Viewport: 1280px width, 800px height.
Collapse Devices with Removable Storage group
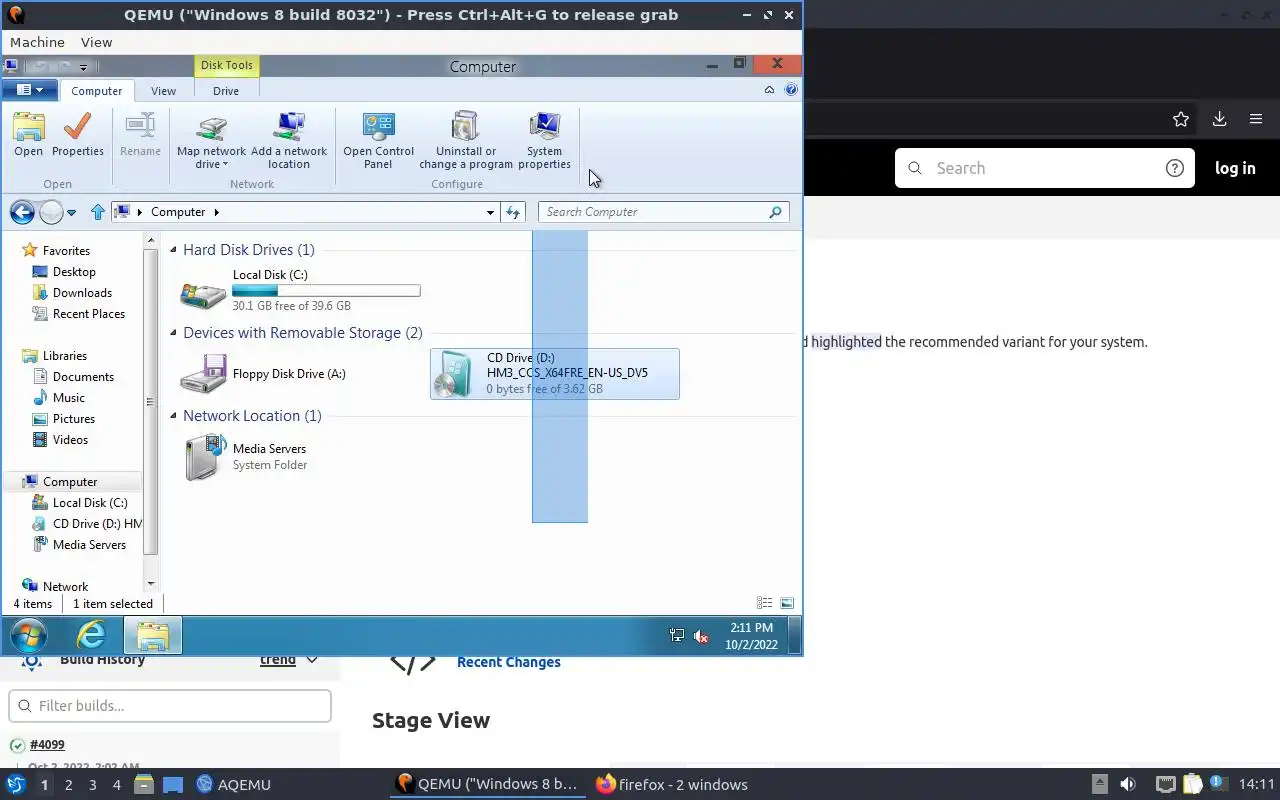pos(174,333)
